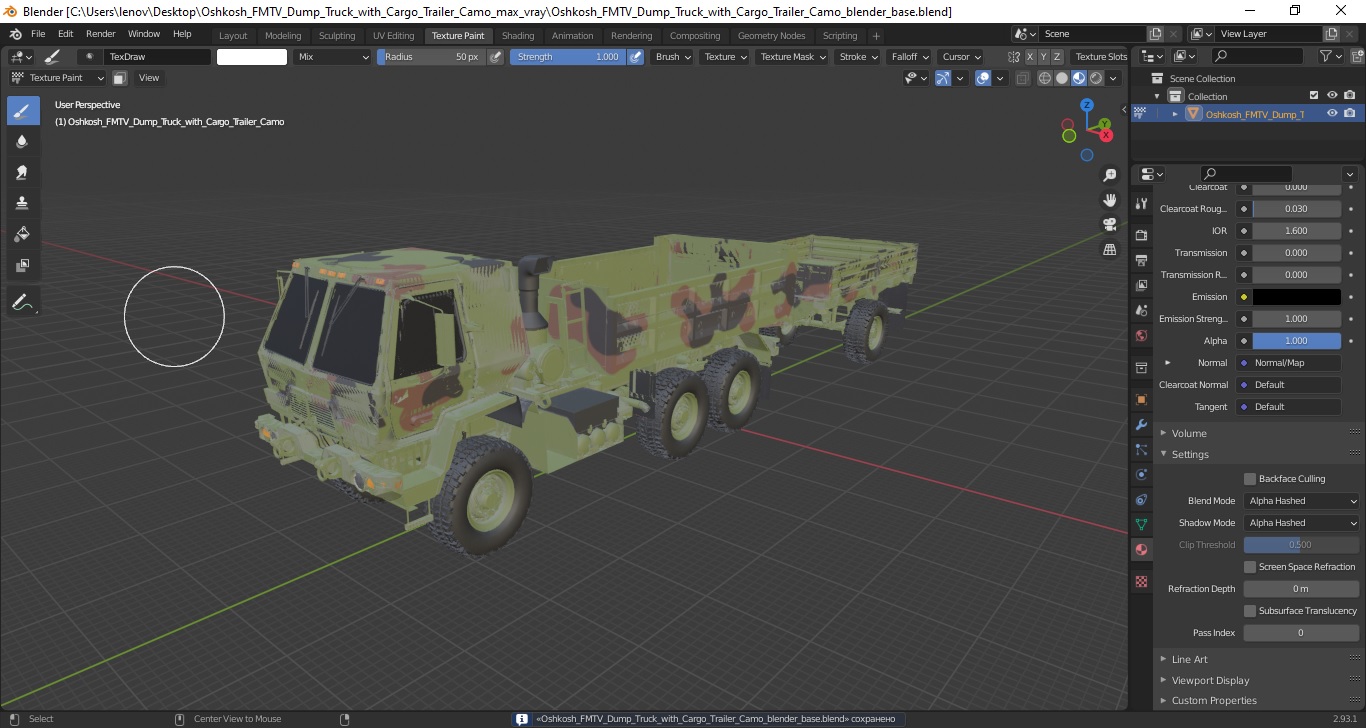1366x728 pixels.
Task: Open the Object properties tab
Action: pyautogui.click(x=1141, y=400)
